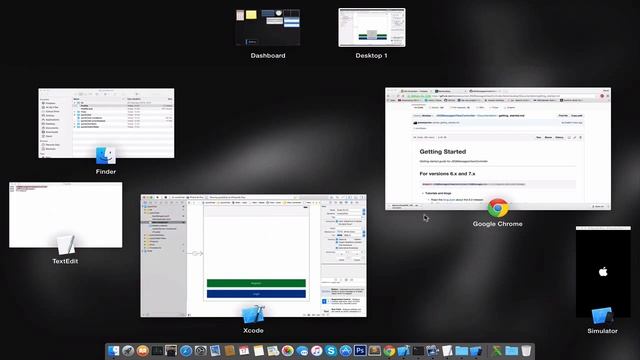Image resolution: width=640 pixels, height=360 pixels.
Task: Click the Apple logo in the Simulator
Action: tap(603, 271)
